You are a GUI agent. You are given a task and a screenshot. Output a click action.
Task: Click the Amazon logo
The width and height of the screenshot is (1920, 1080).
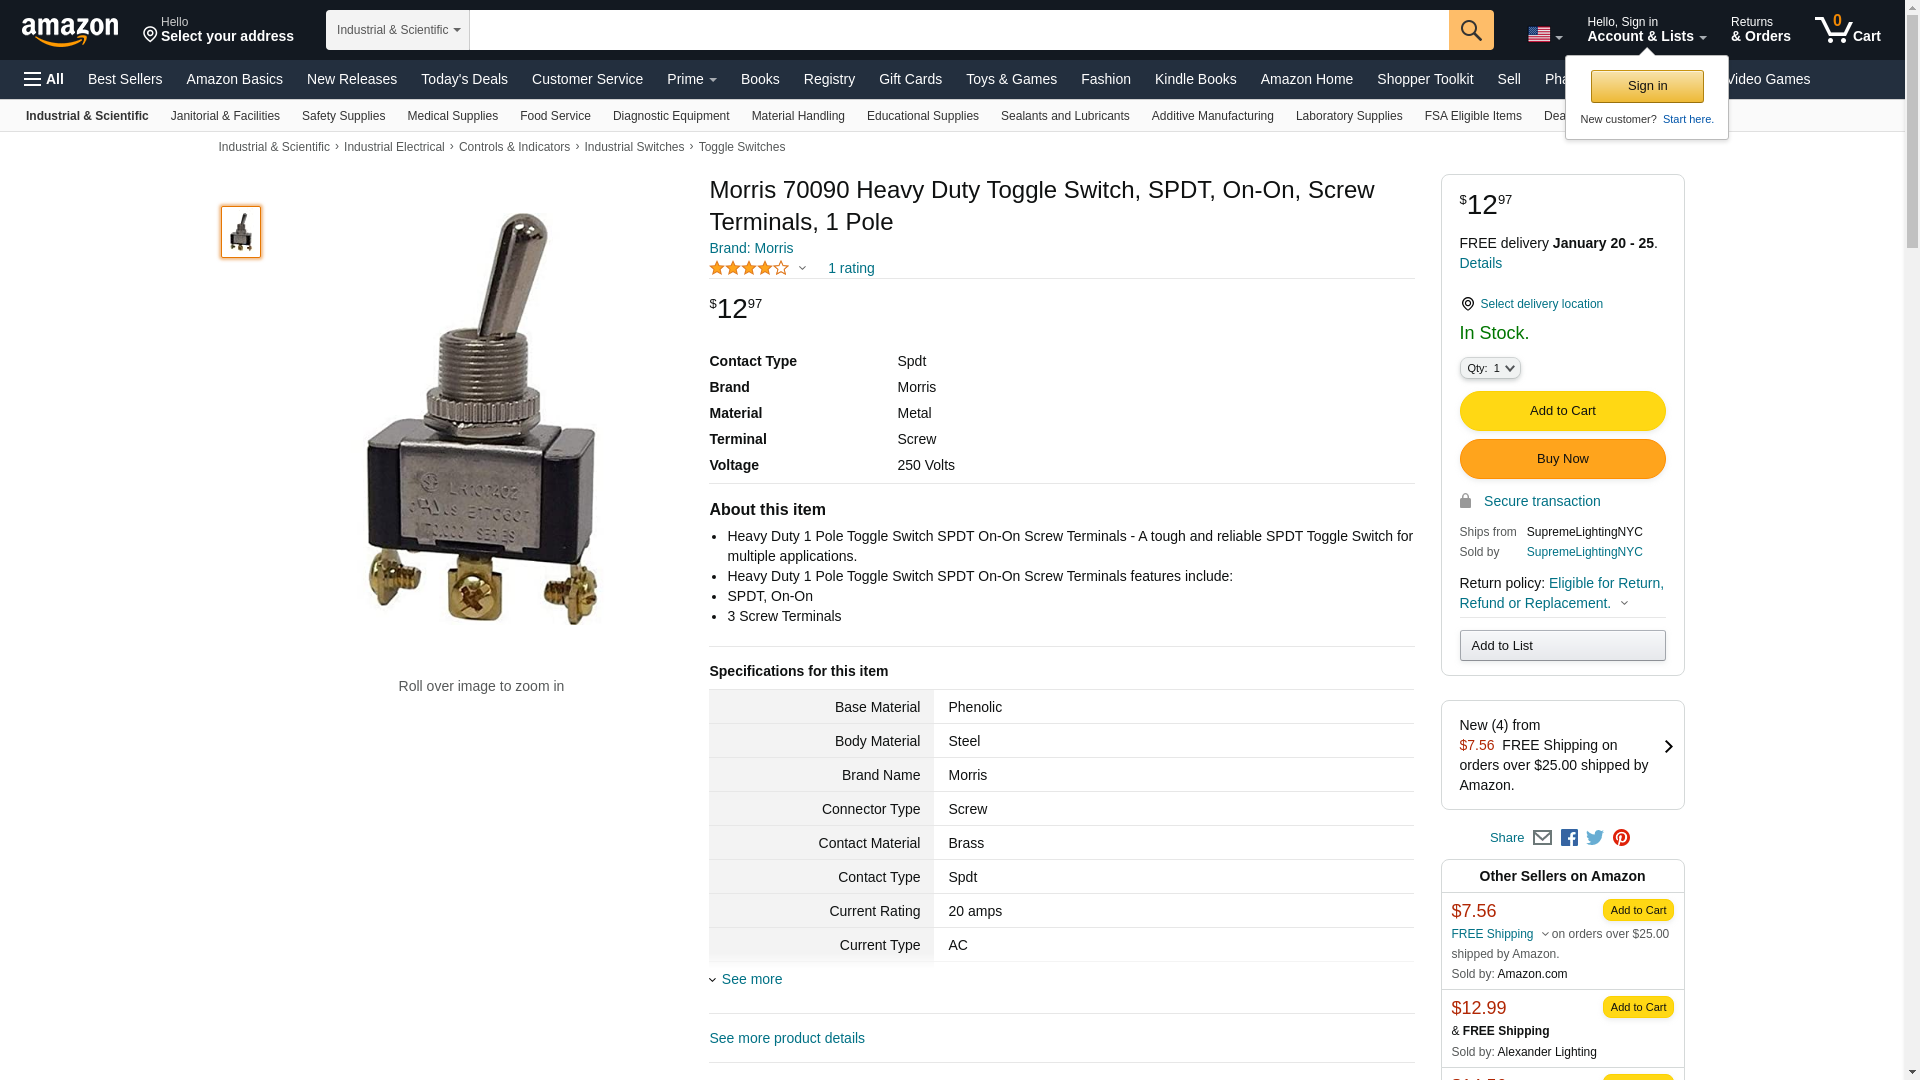70,31
